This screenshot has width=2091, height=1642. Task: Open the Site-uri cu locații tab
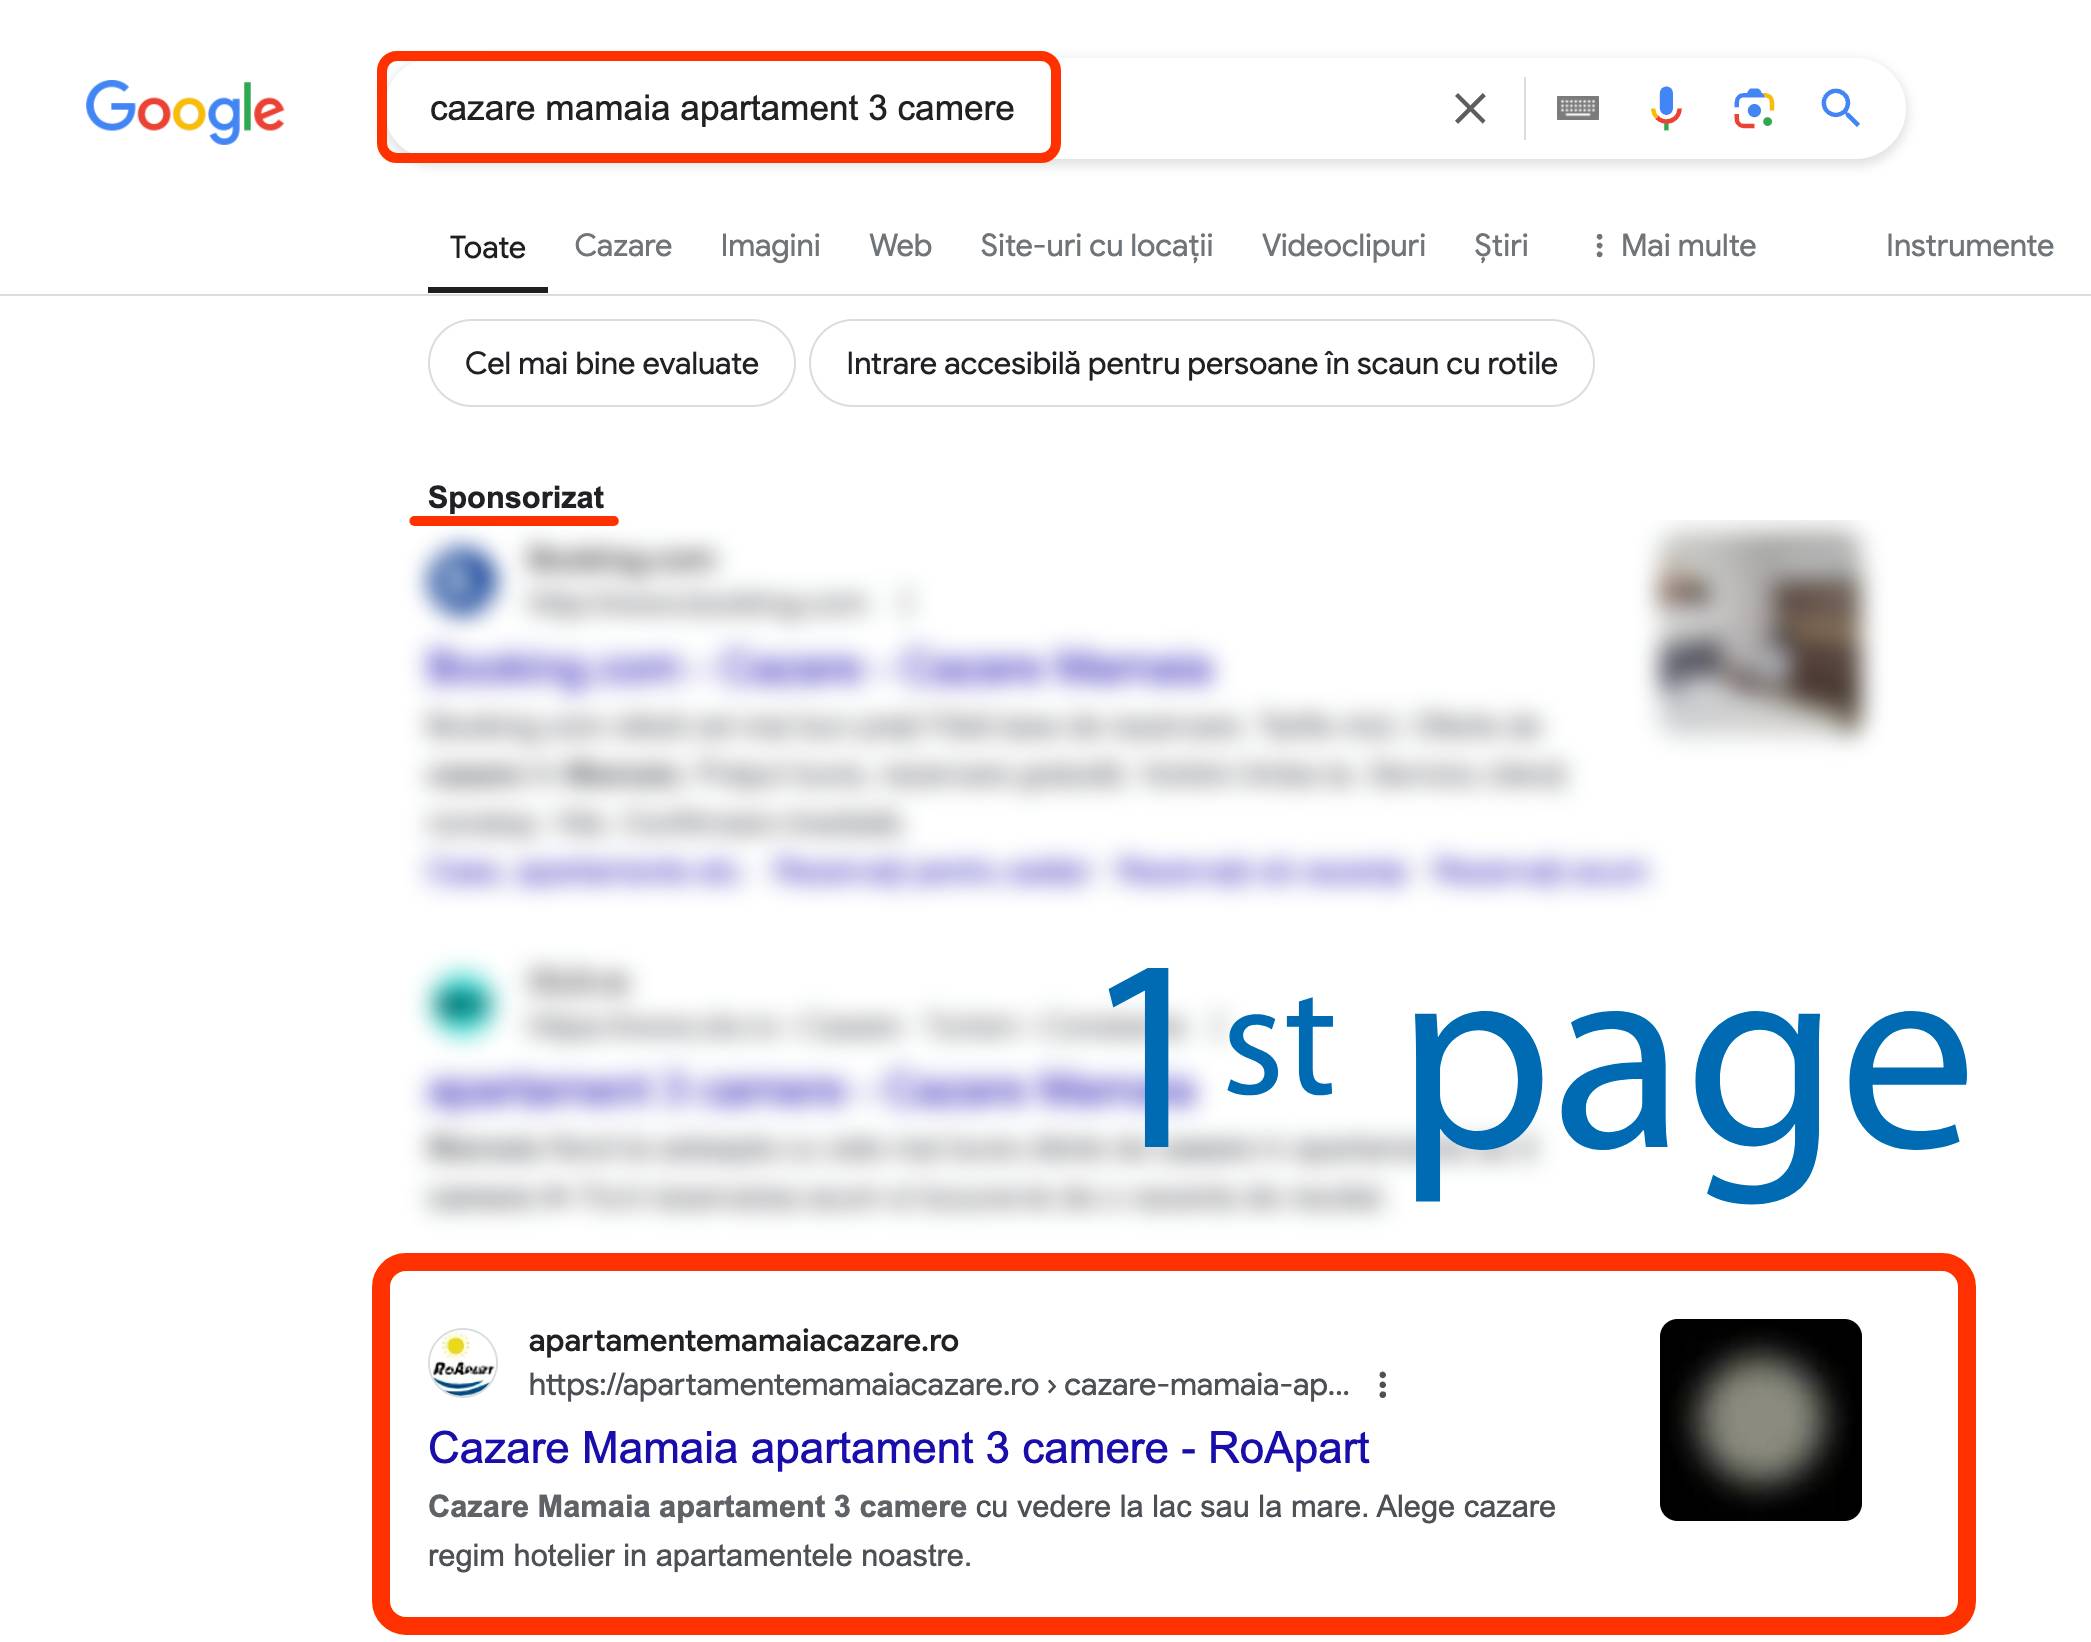tap(1096, 246)
